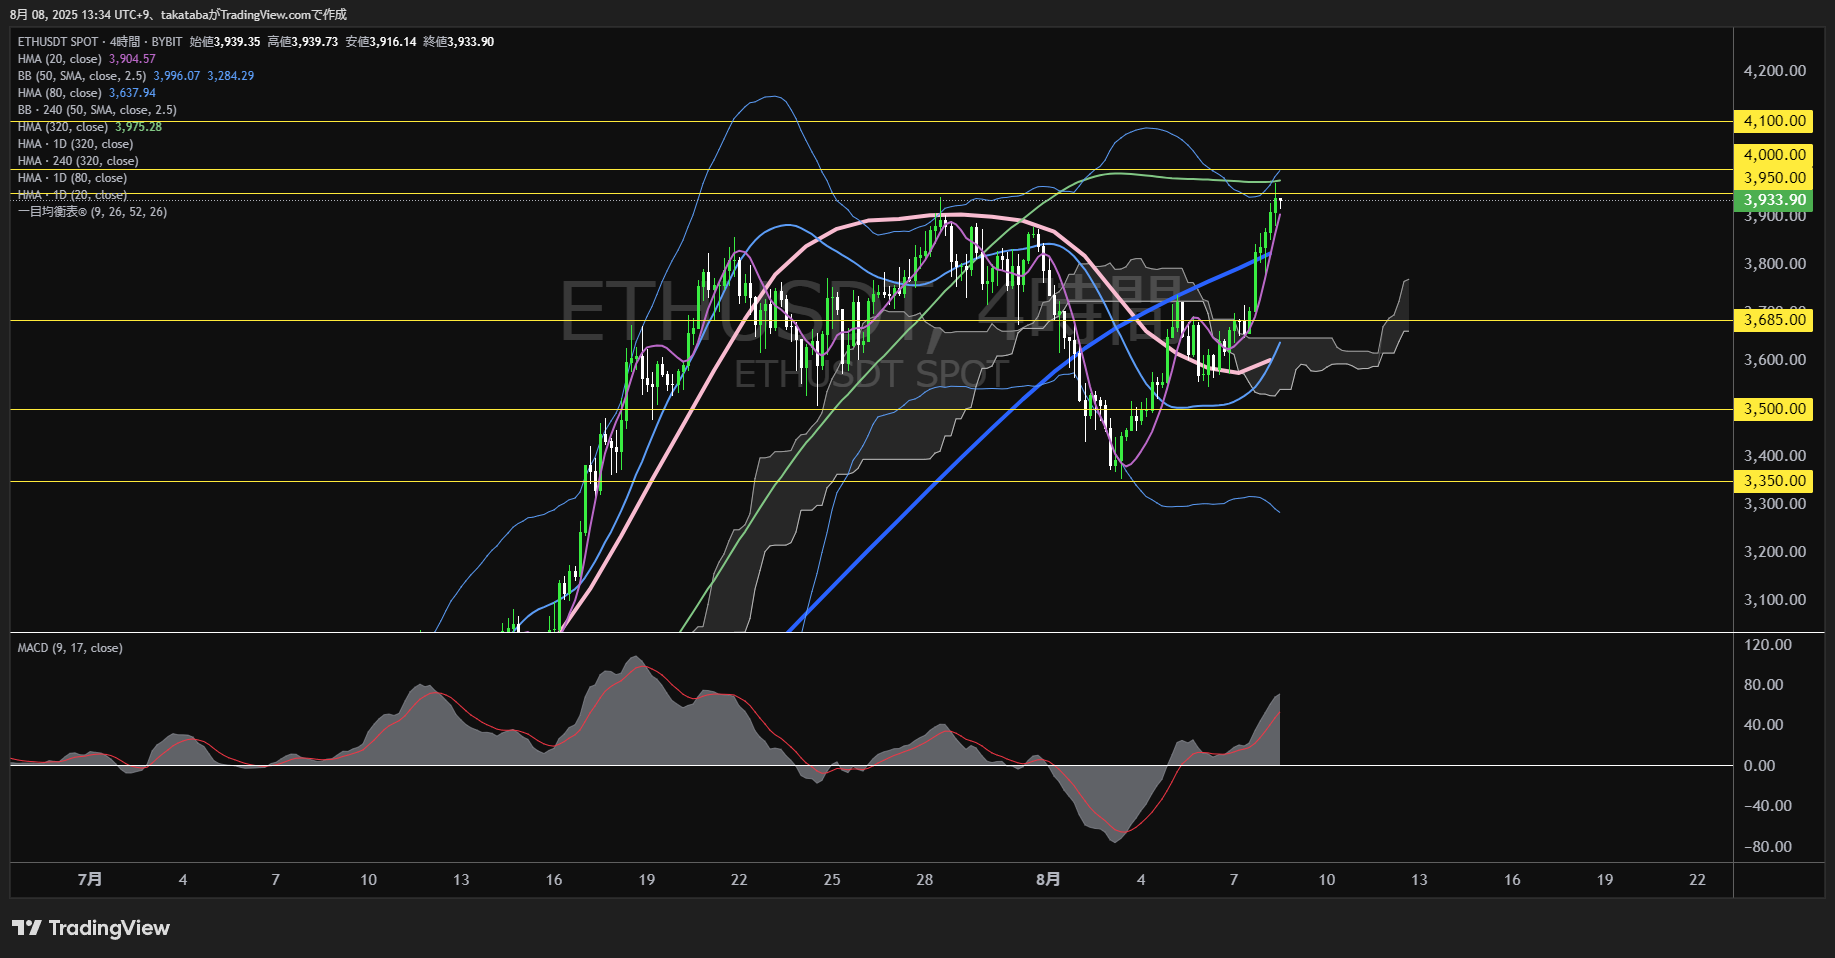The image size is (1835, 958).
Task: Click the 終値3,933.90 close value in legend
Action: pos(459,42)
